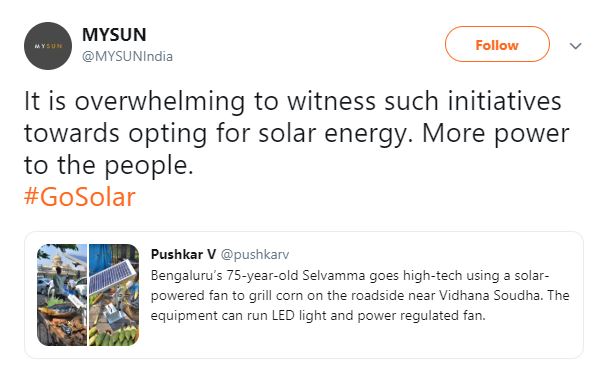This screenshot has height=368, width=611.
Task: Follow the MYSUN account
Action: tap(497, 44)
